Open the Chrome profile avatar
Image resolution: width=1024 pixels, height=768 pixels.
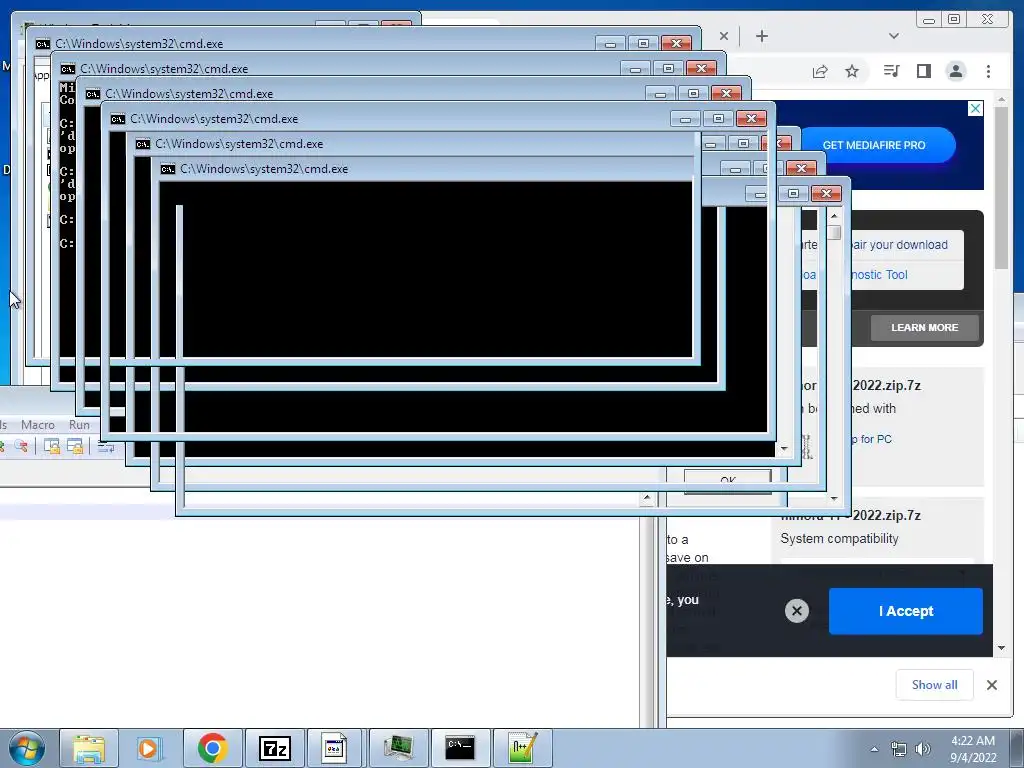(955, 71)
